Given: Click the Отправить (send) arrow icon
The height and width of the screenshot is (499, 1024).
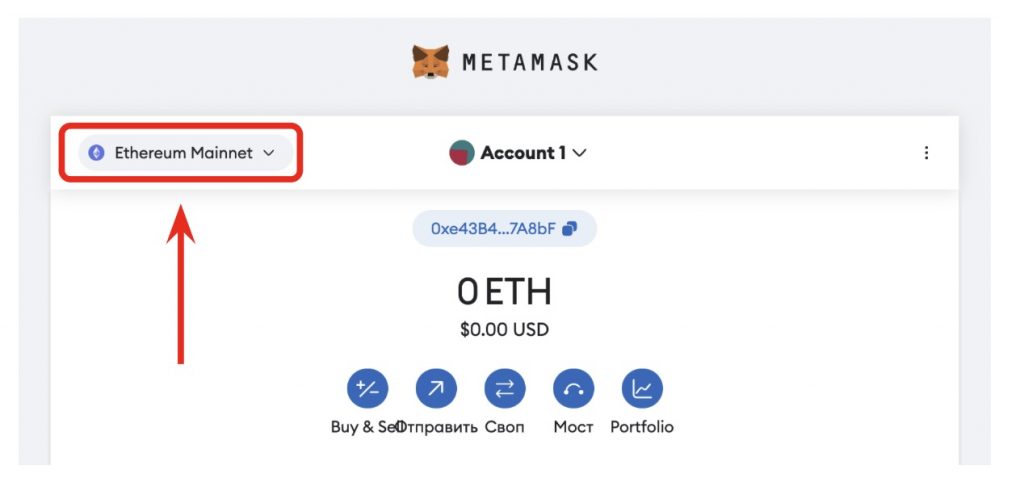Looking at the screenshot, I should click(x=436, y=389).
